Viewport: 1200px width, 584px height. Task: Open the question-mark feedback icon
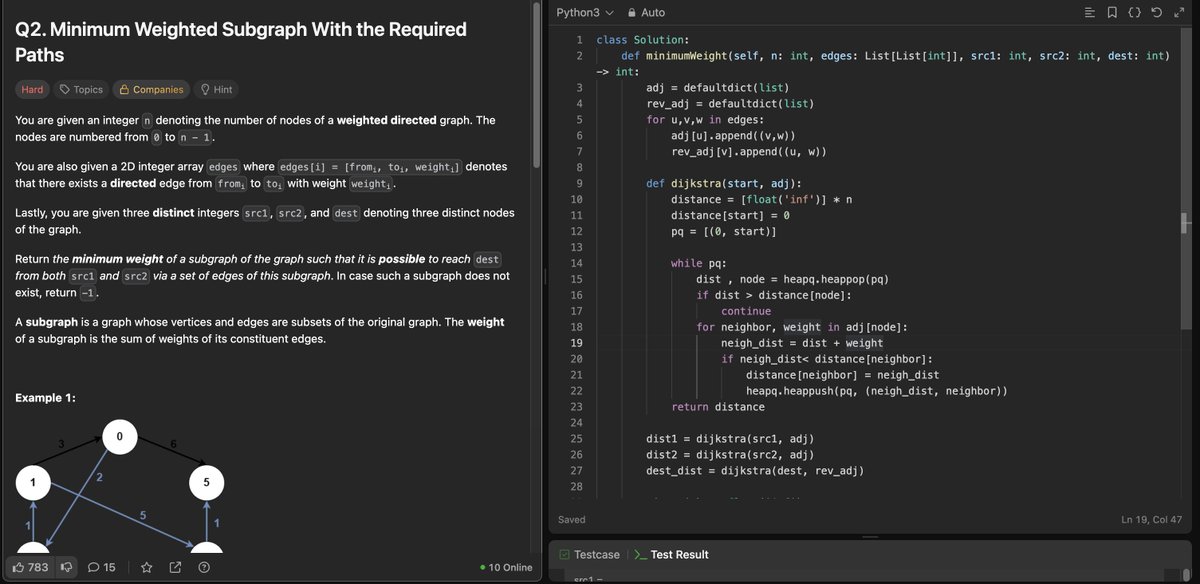pyautogui.click(x=204, y=567)
